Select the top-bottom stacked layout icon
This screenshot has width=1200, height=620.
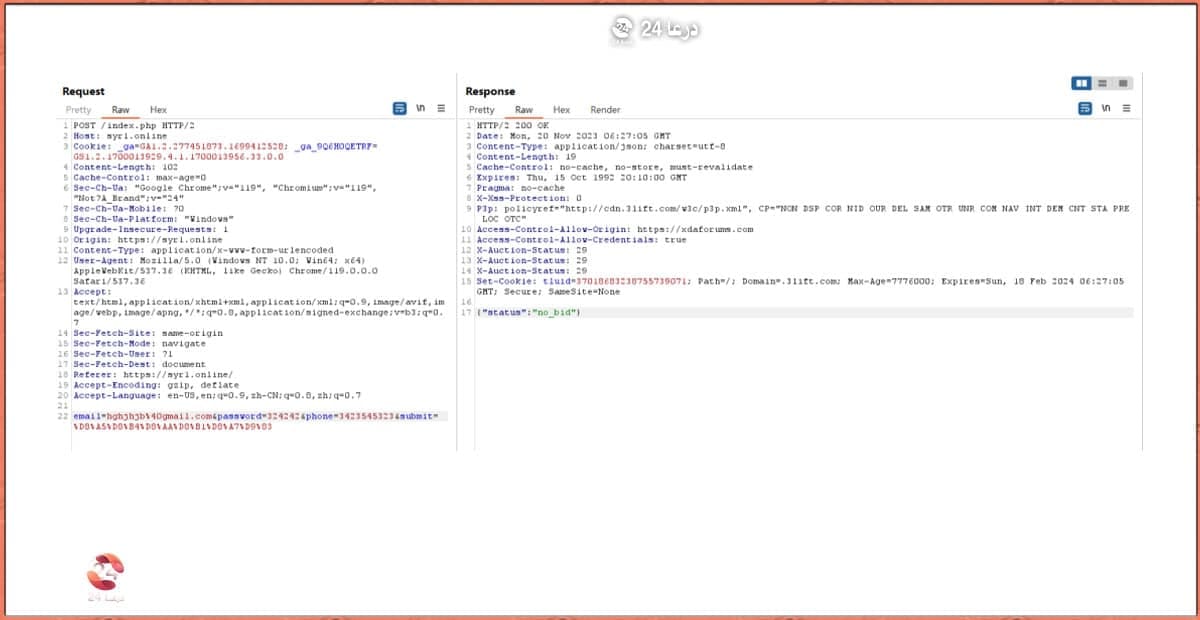click(1102, 83)
